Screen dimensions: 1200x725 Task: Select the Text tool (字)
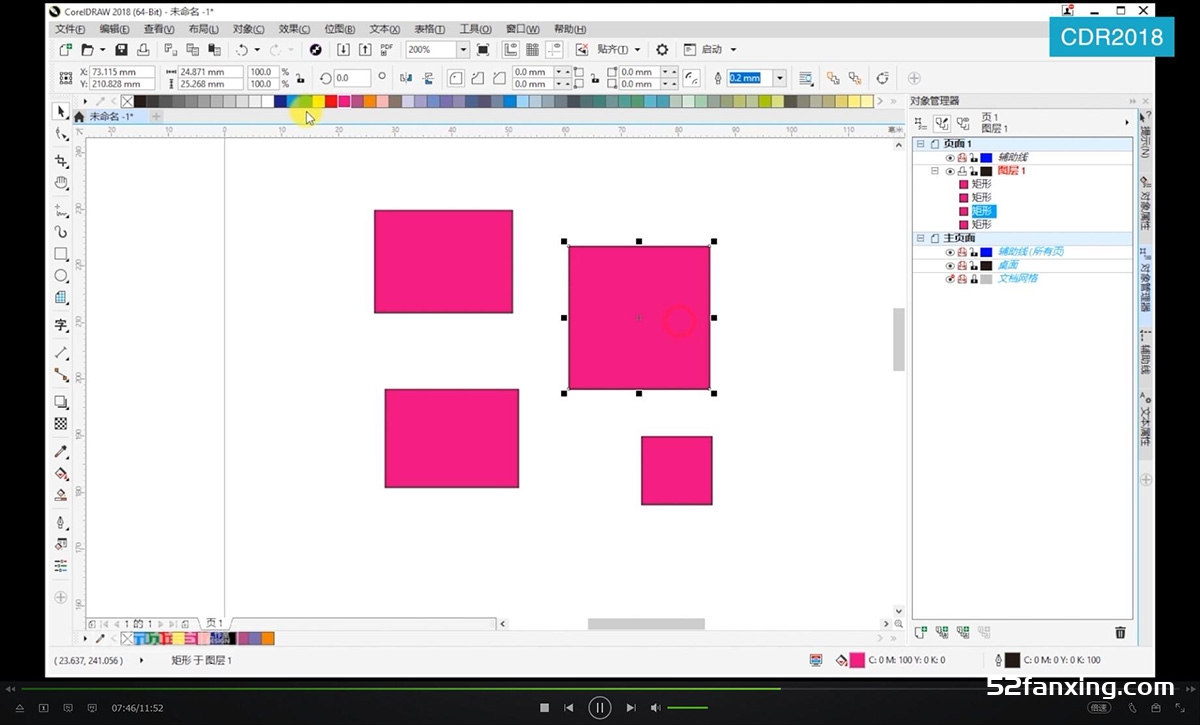coord(61,326)
